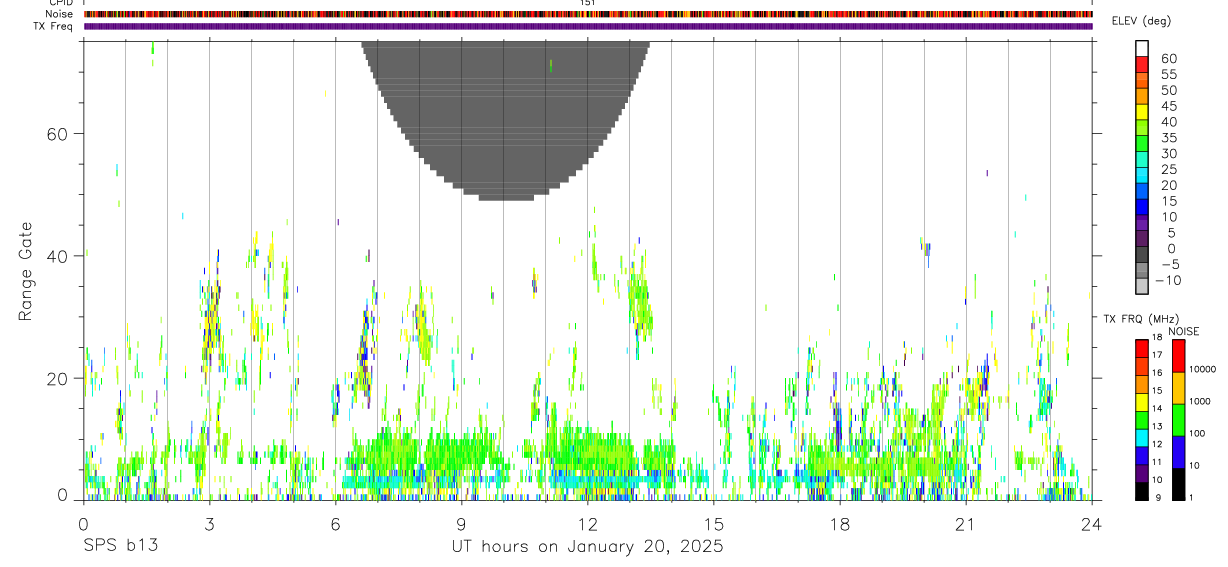Click the blue swatch in NOISE bar

(1178, 452)
